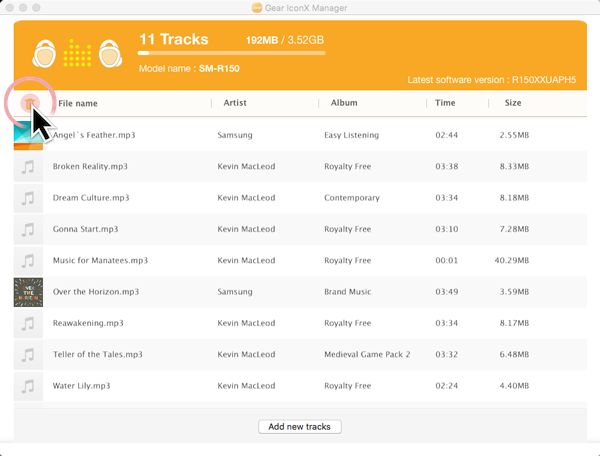The image size is (600, 456).
Task: Click music note icon for Teller of the Tales.mp3
Action: pos(28,355)
